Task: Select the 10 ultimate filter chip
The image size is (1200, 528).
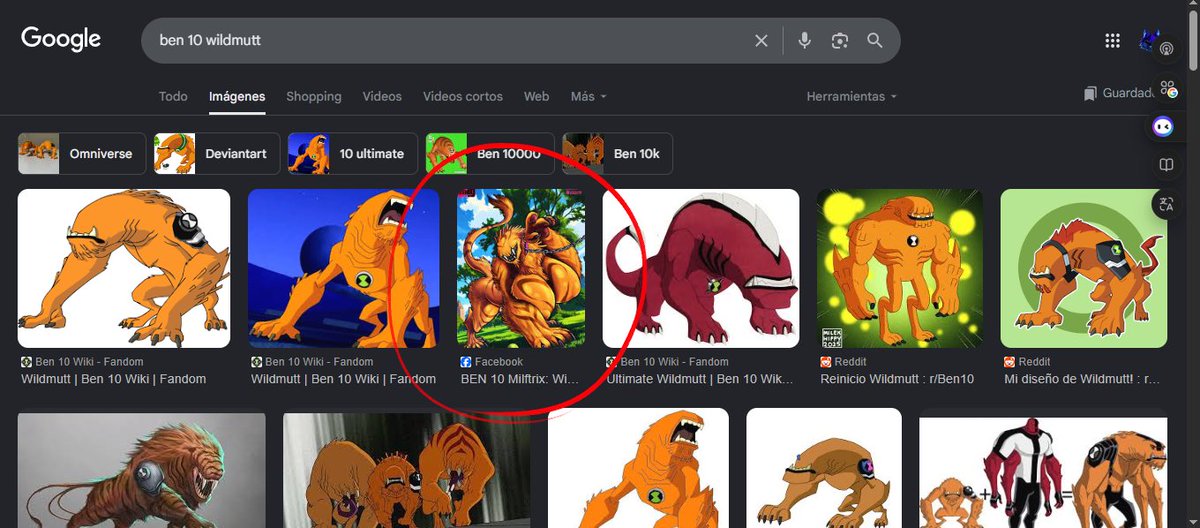Action: coord(353,154)
